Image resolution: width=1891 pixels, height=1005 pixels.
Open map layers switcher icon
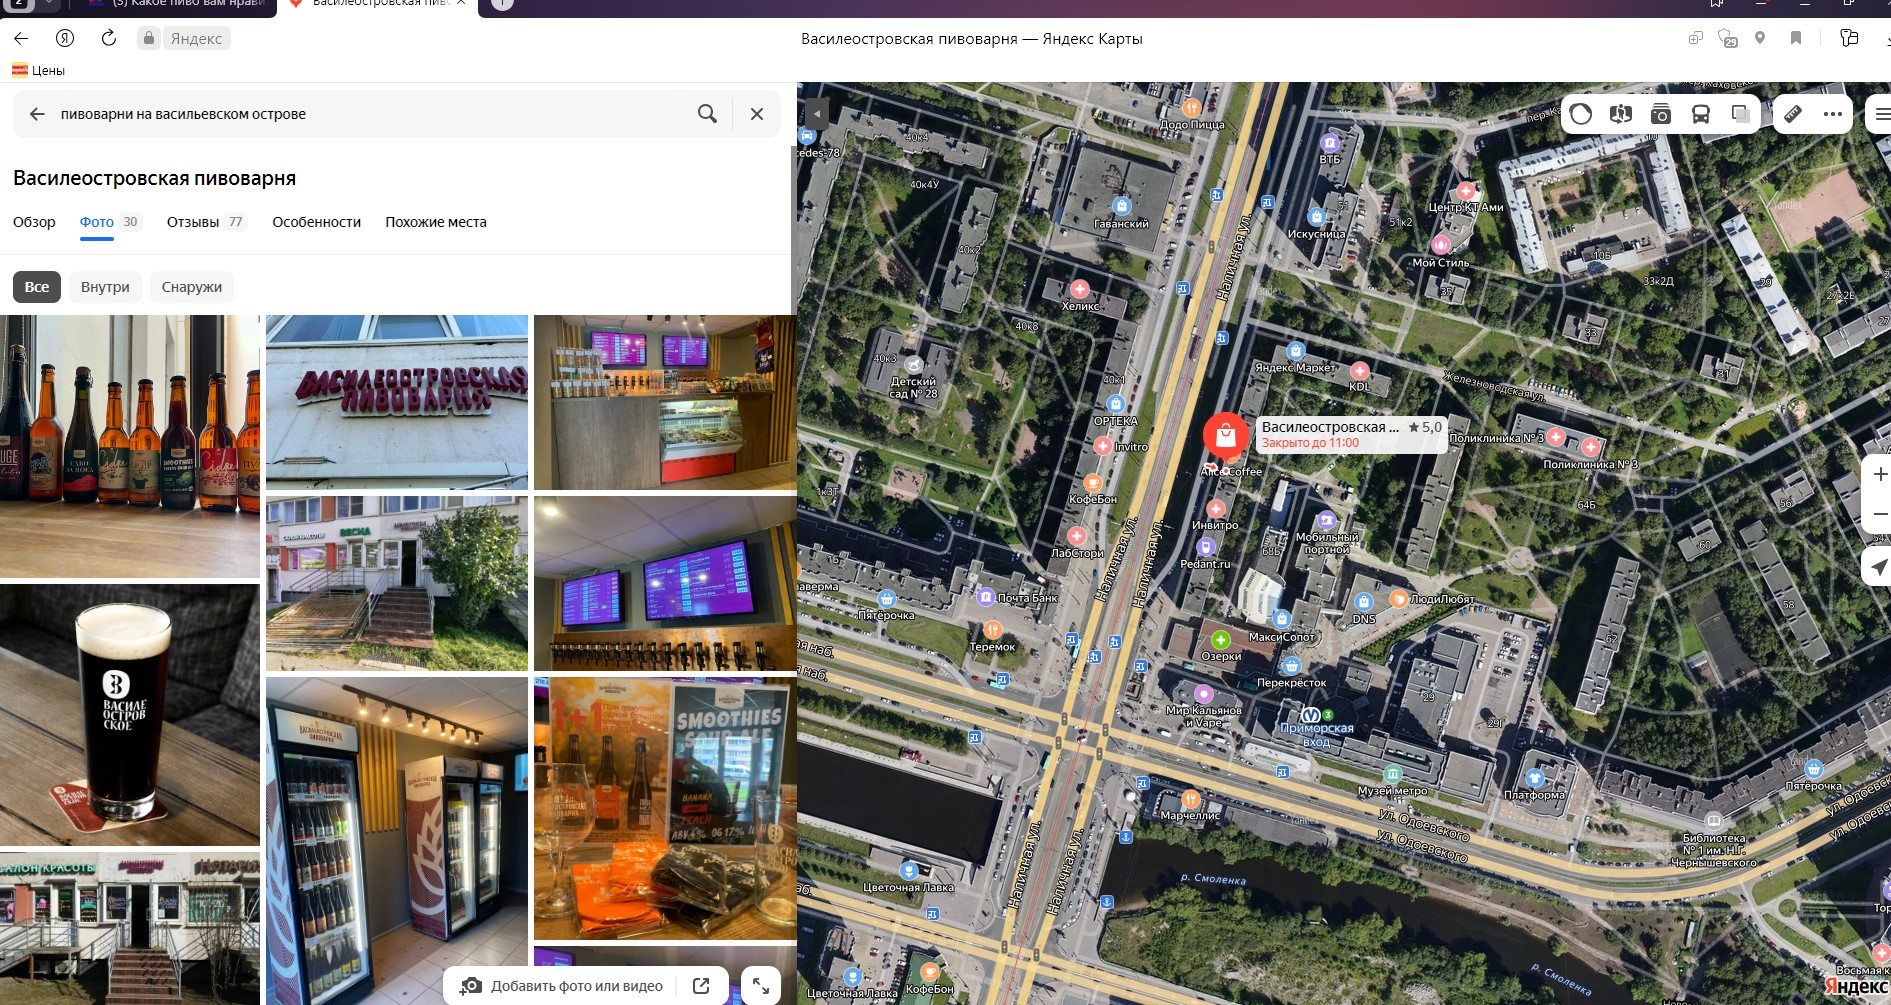(x=1740, y=114)
